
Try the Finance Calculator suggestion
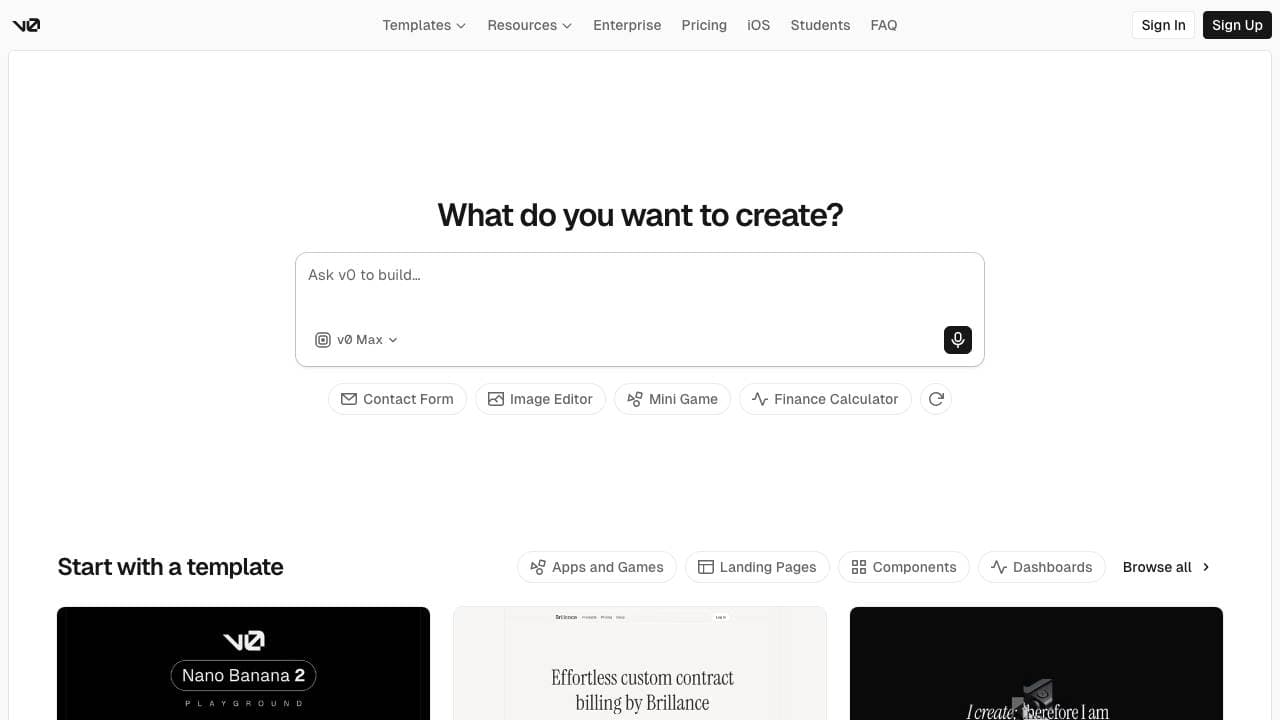point(825,399)
